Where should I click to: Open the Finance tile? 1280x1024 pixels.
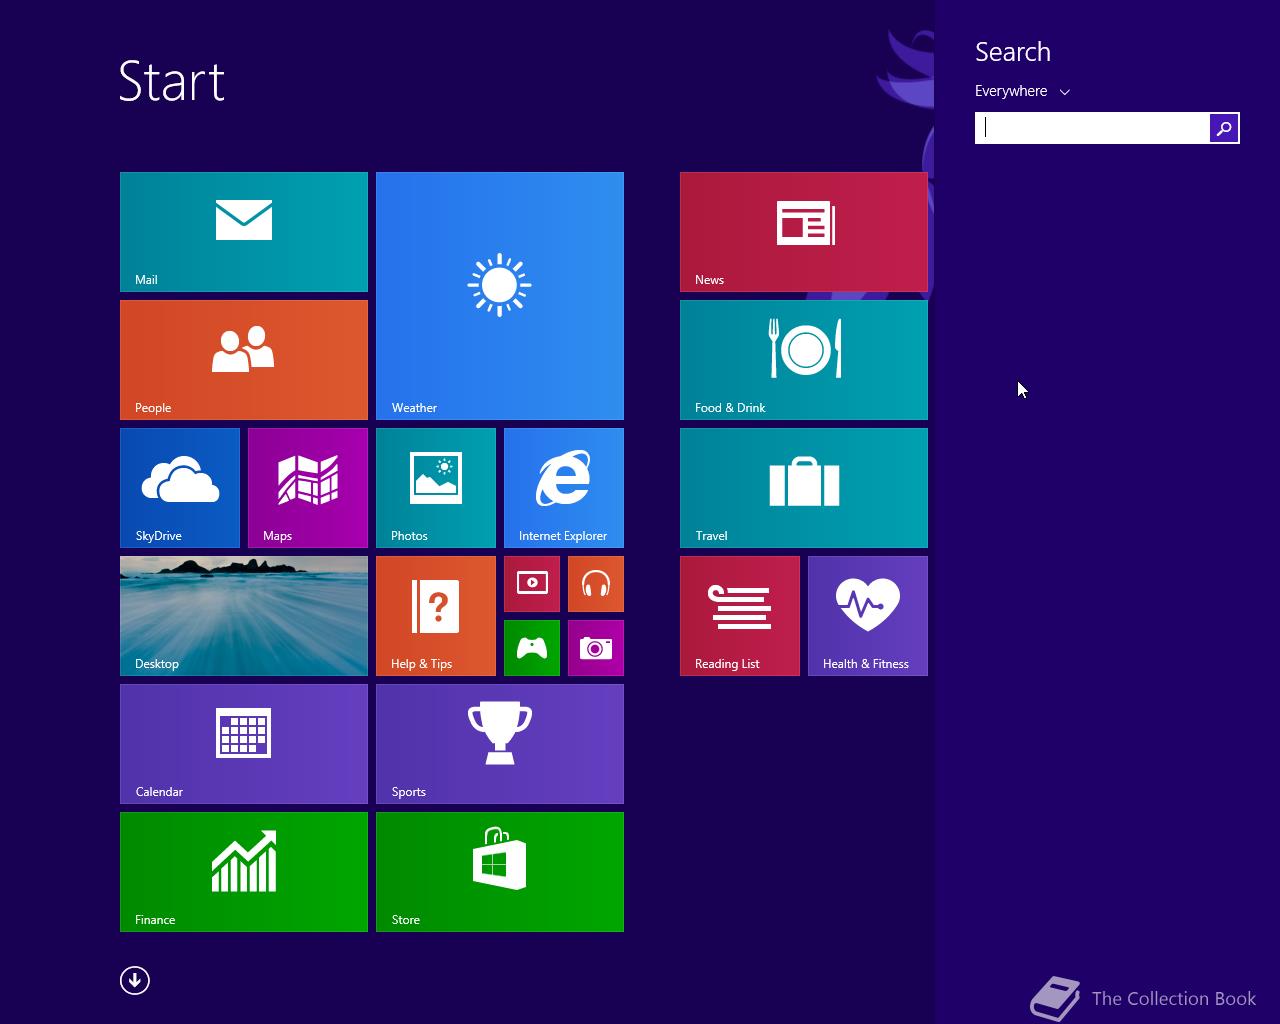pyautogui.click(x=244, y=872)
